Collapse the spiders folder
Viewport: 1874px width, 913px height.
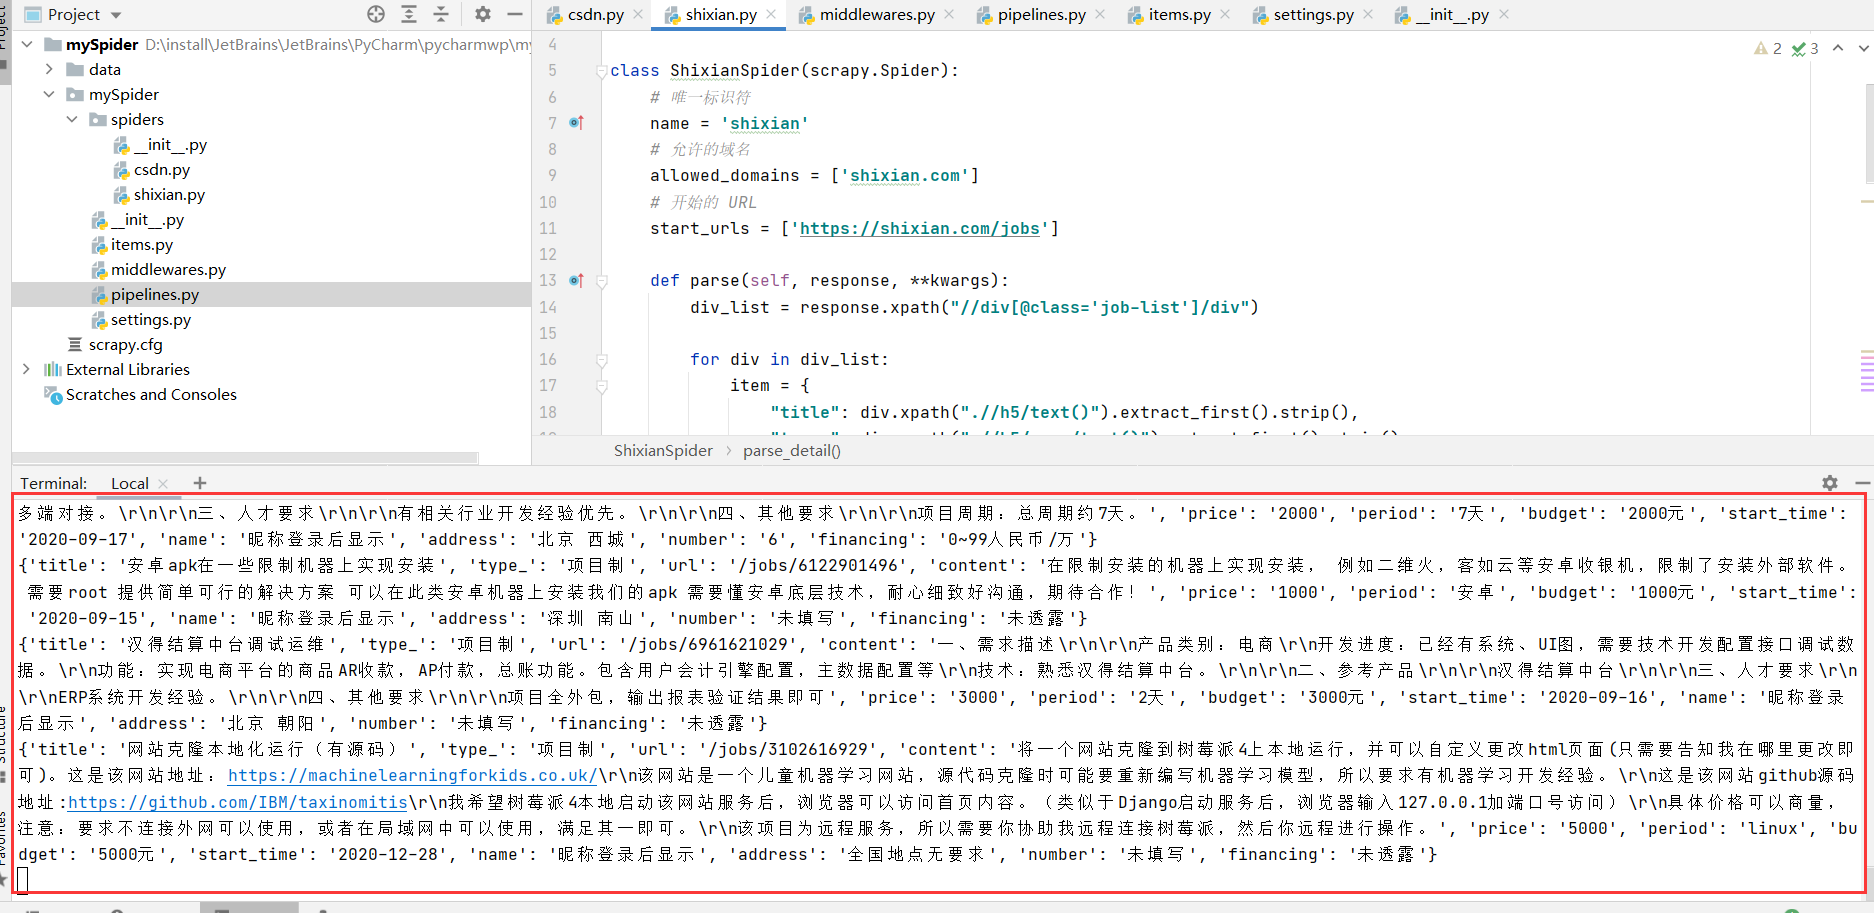pos(72,119)
